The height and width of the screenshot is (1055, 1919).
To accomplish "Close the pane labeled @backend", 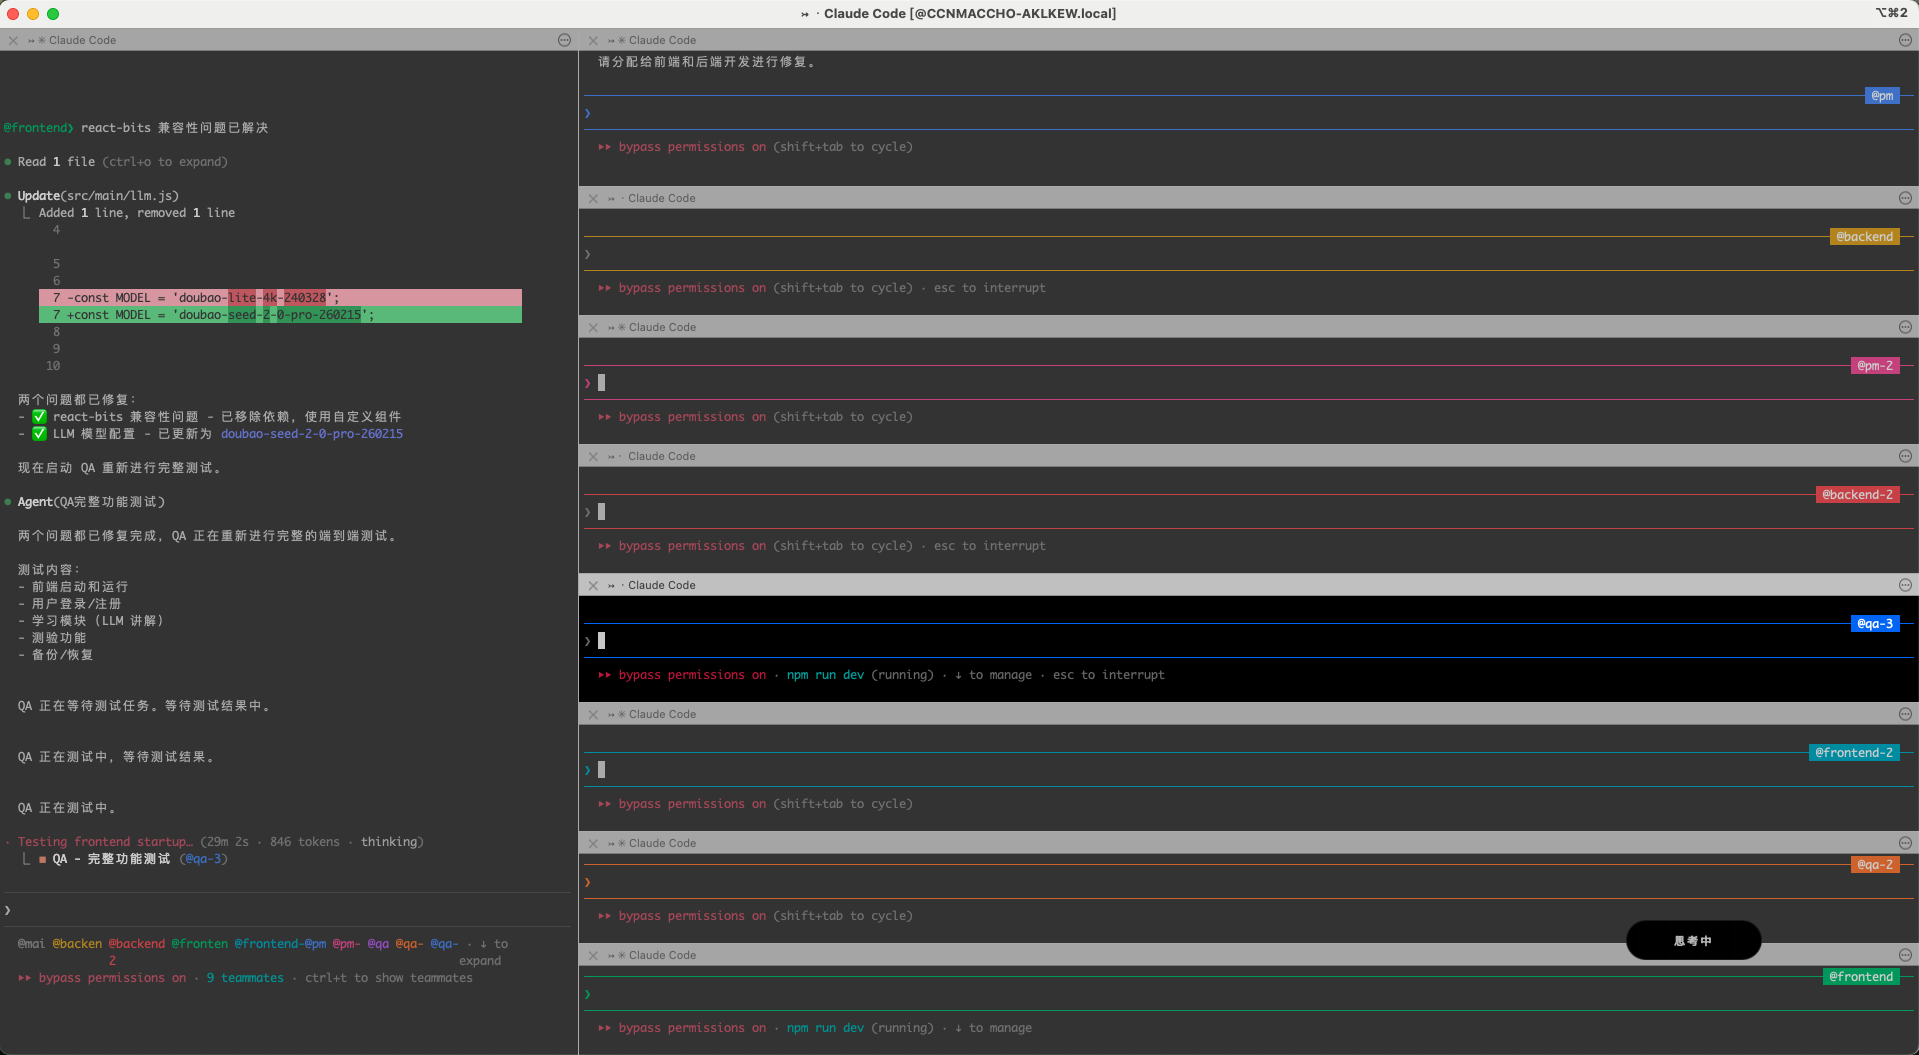I will point(593,199).
